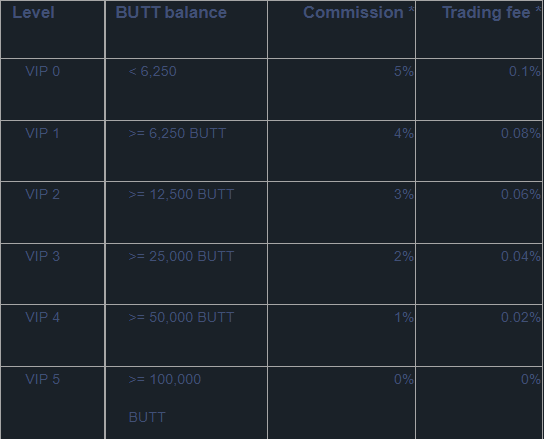This screenshot has width=544, height=439.
Task: Click the 0.08% trading fee cell
Action: 479,151
